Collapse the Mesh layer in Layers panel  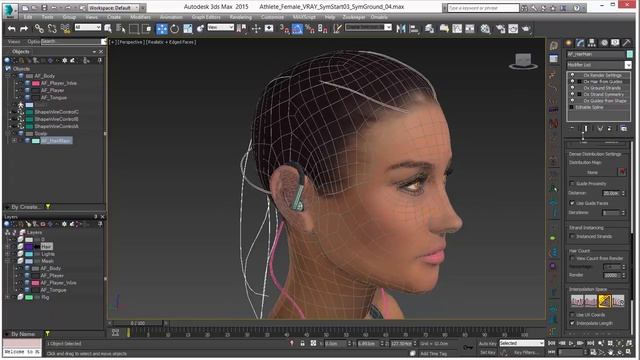[8, 261]
